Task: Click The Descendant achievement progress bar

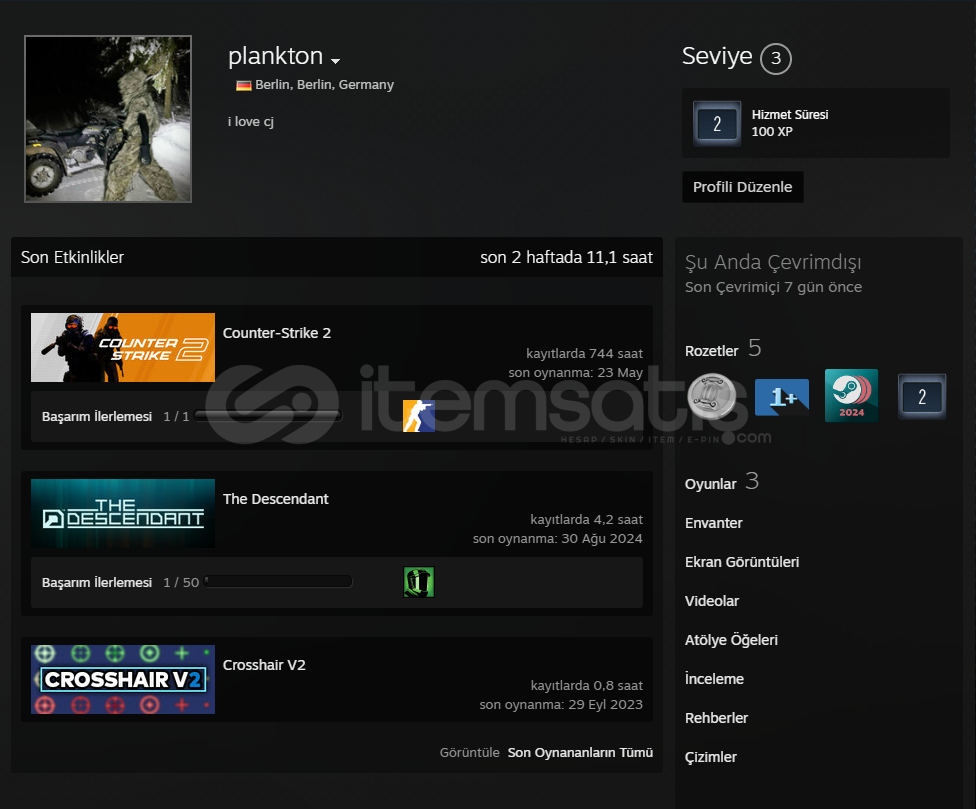Action: tap(278, 582)
